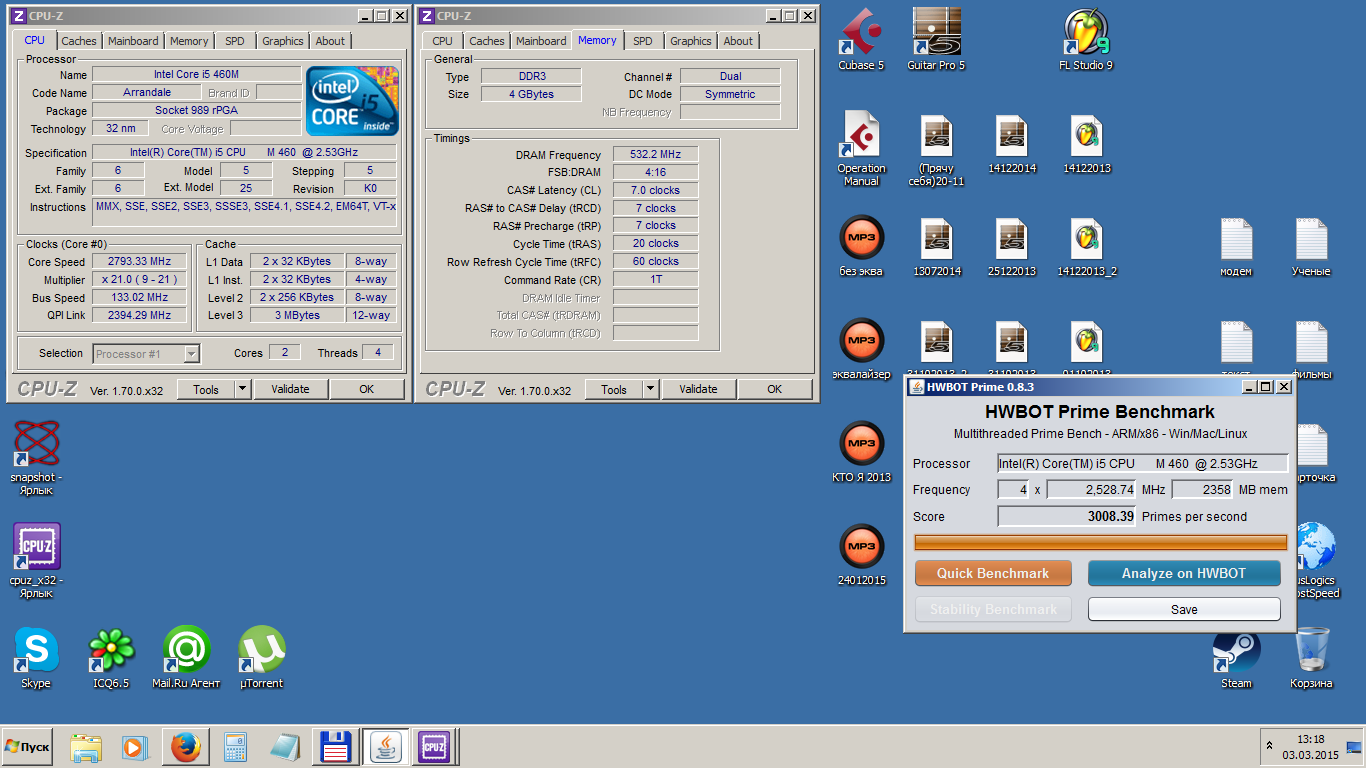Launch Skype from the desktop
Image resolution: width=1366 pixels, height=768 pixels.
(x=36, y=657)
